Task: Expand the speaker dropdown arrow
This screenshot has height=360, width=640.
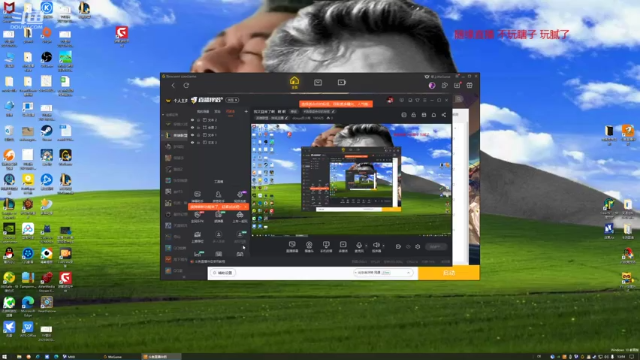Action: (383, 246)
